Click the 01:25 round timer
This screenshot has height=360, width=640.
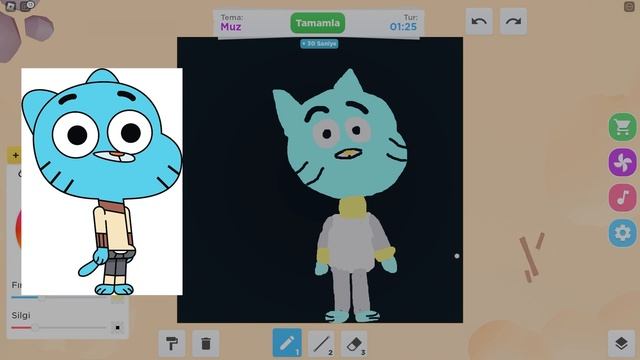coord(403,27)
